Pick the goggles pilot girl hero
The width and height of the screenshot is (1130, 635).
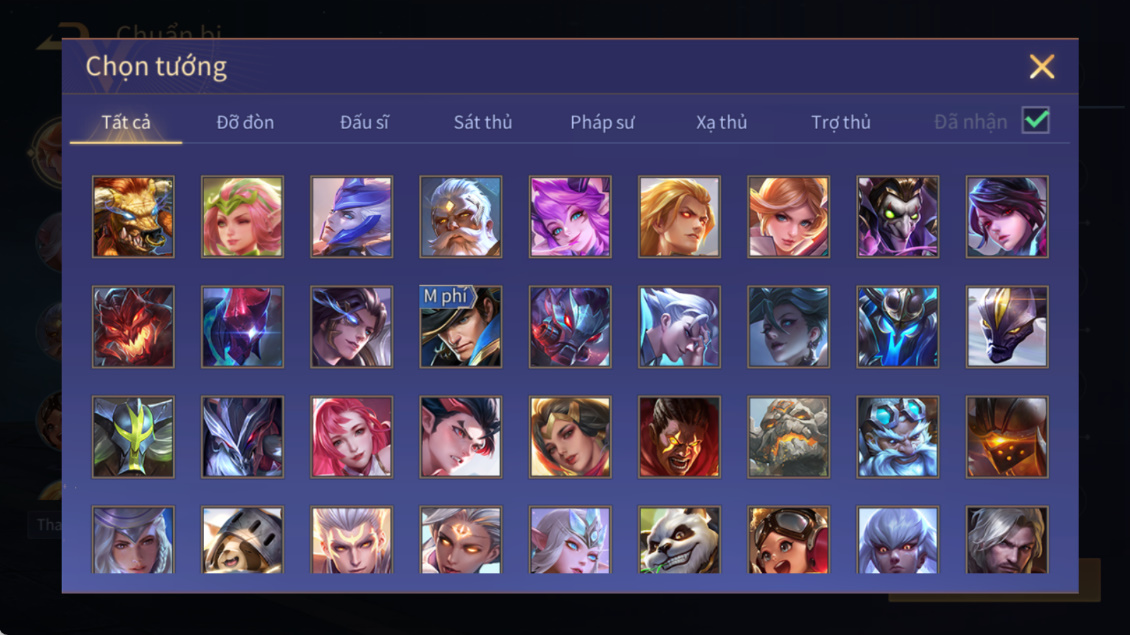(x=788, y=540)
